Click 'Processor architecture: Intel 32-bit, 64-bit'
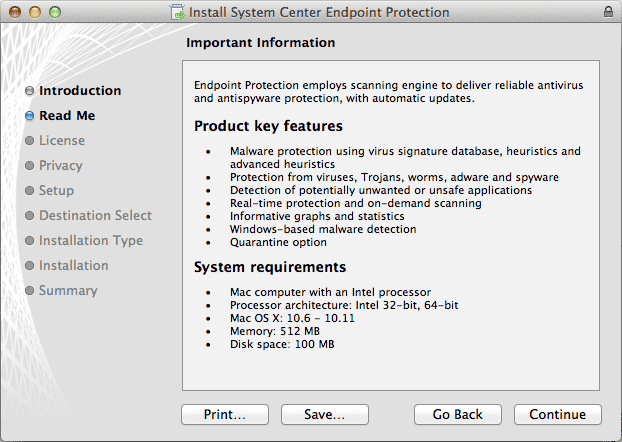Viewport: 622px width, 442px height. click(344, 305)
